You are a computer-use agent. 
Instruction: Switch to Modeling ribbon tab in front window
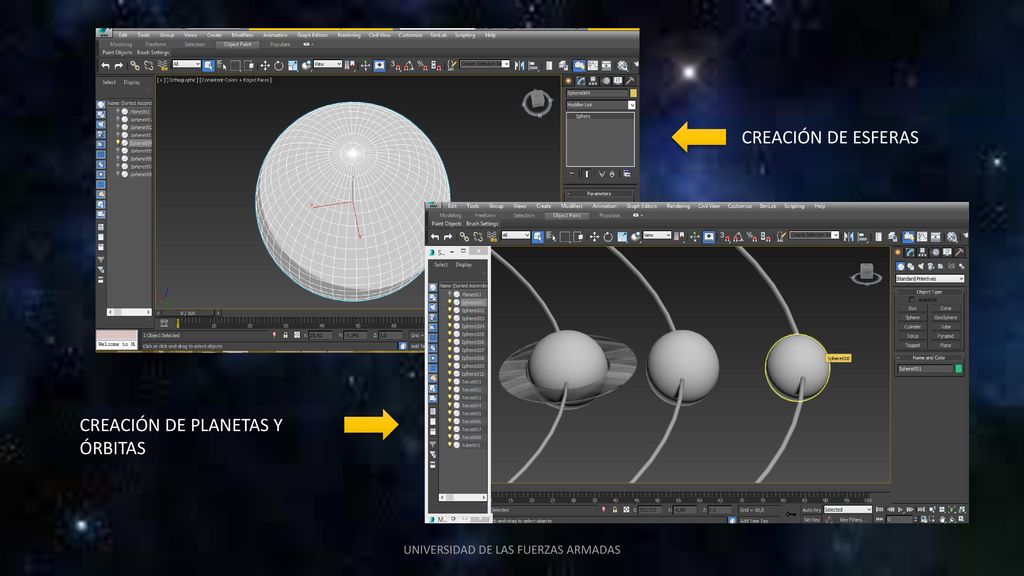[x=450, y=215]
